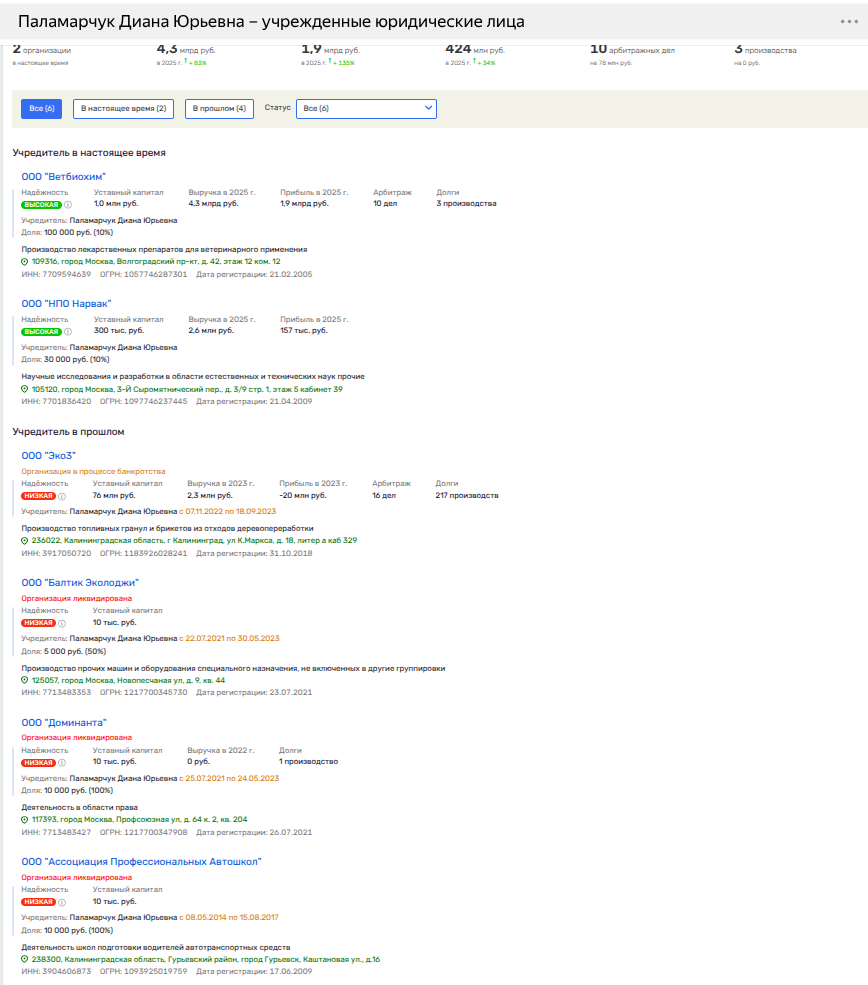
Task: Click info icon next to НПО Нарвак reliability badge
Action: click(68, 332)
